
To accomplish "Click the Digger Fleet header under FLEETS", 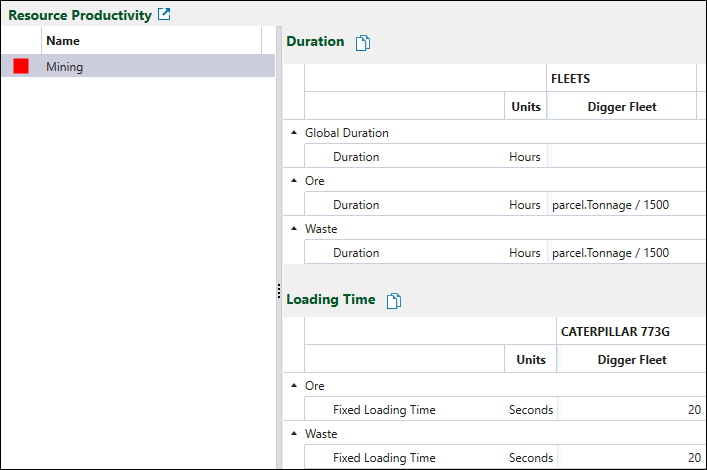I will coord(621,107).
